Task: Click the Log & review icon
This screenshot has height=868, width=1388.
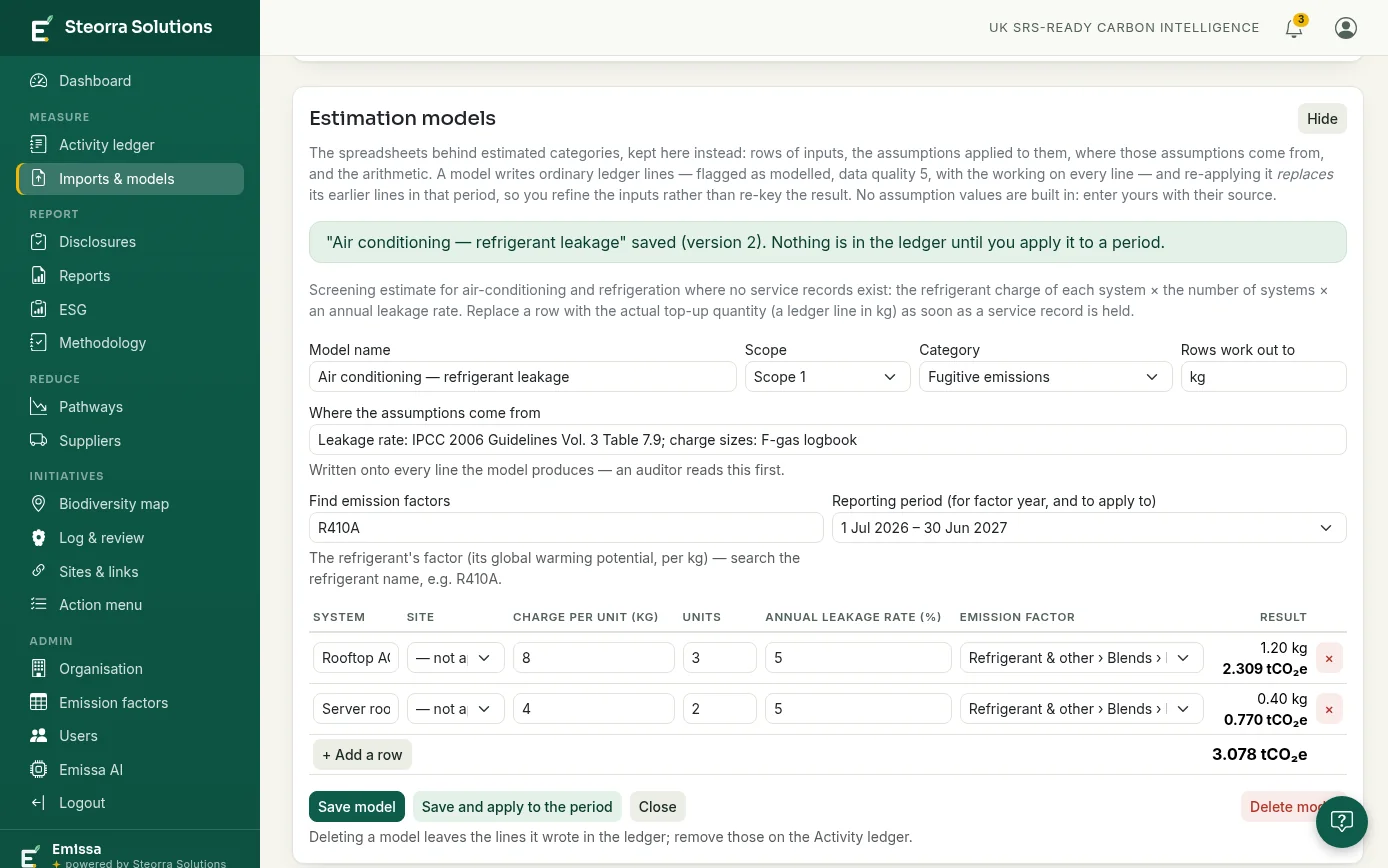Action: (x=39, y=538)
